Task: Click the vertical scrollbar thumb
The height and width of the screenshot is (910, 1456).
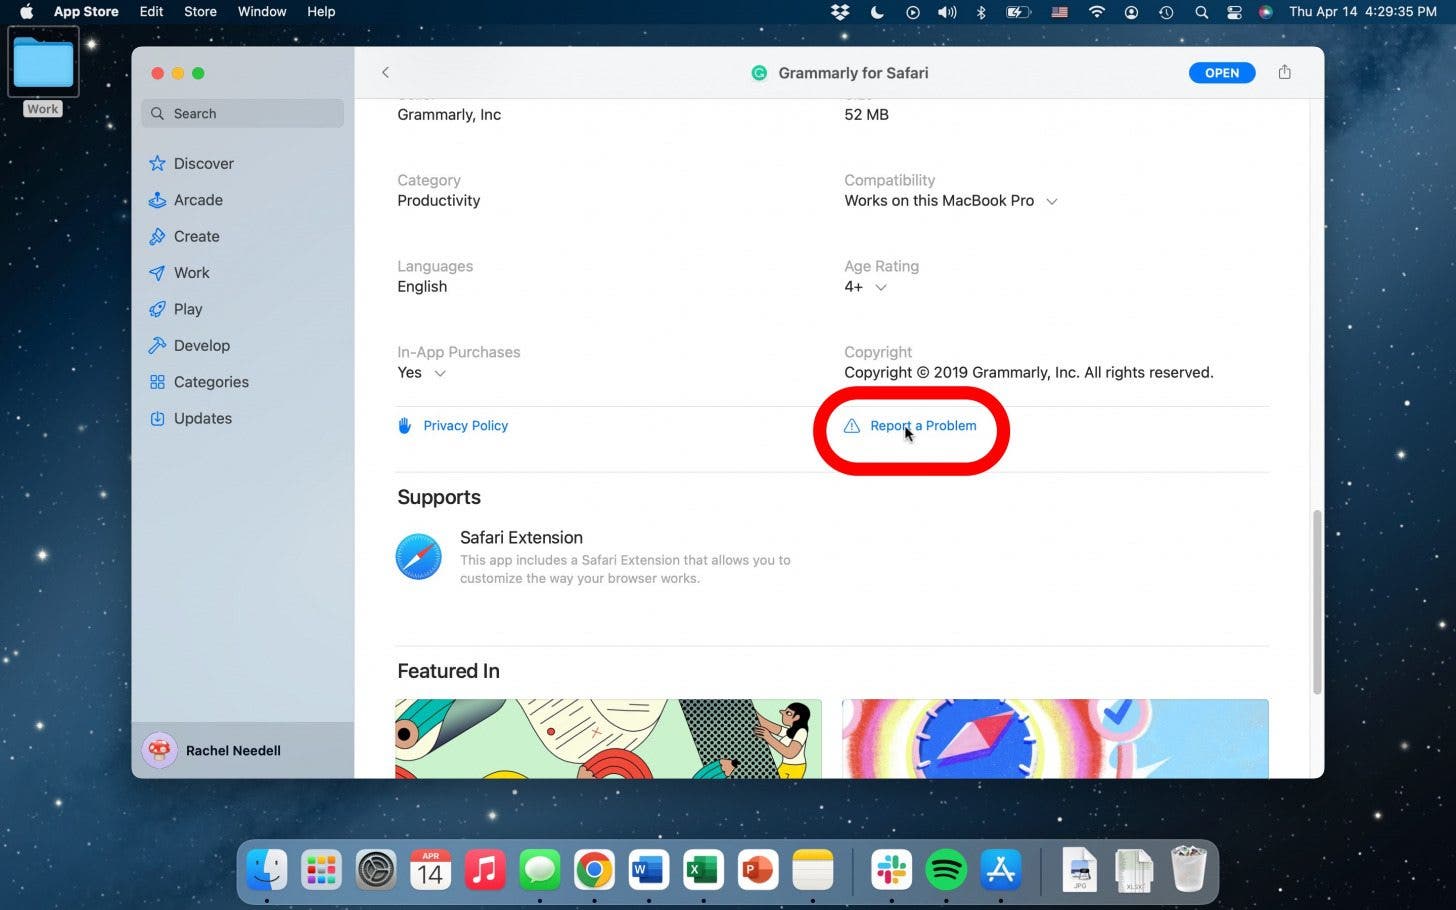Action: point(1316,600)
